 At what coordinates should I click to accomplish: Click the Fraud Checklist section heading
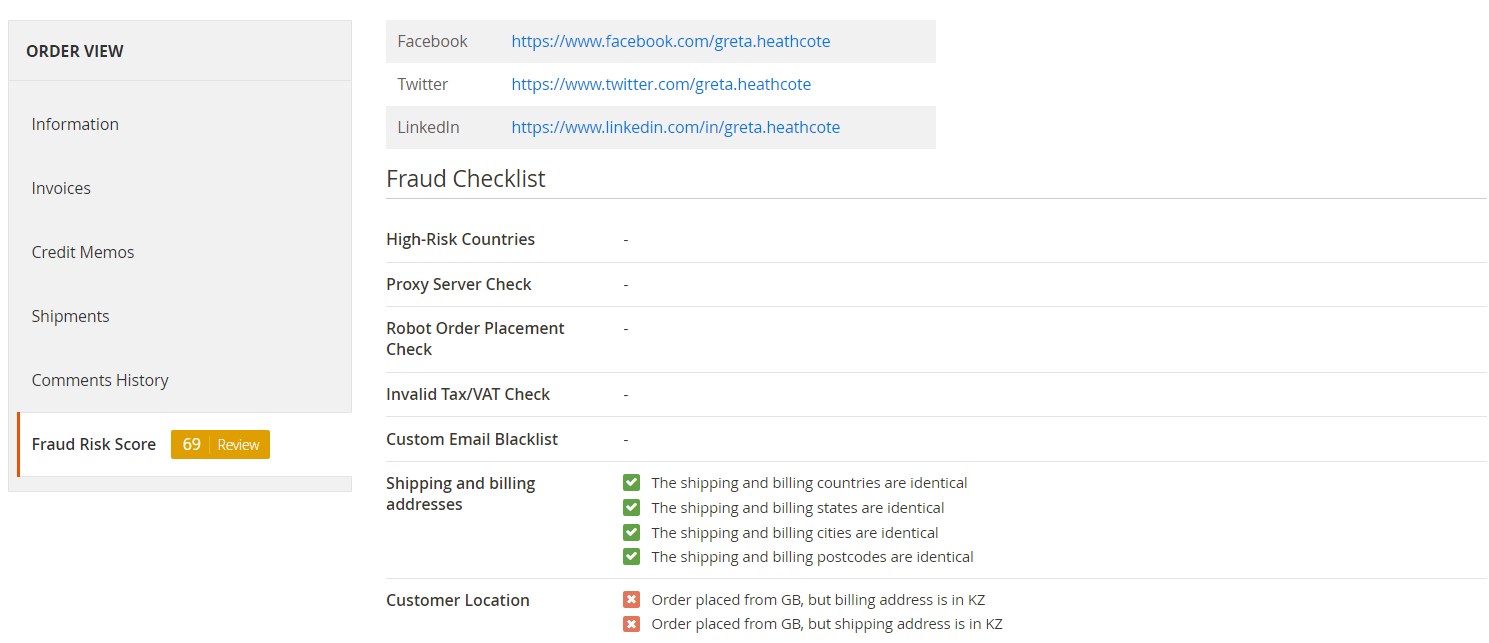466,179
